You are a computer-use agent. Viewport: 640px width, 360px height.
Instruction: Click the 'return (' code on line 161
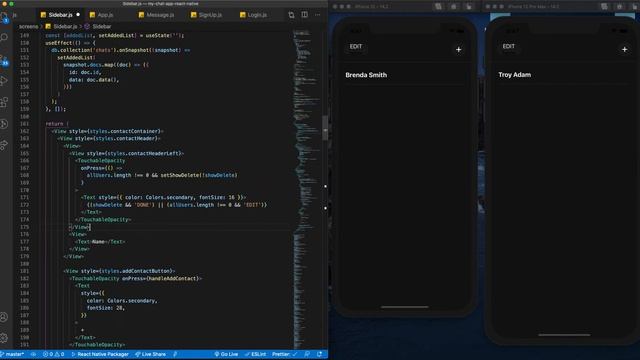click(57, 124)
